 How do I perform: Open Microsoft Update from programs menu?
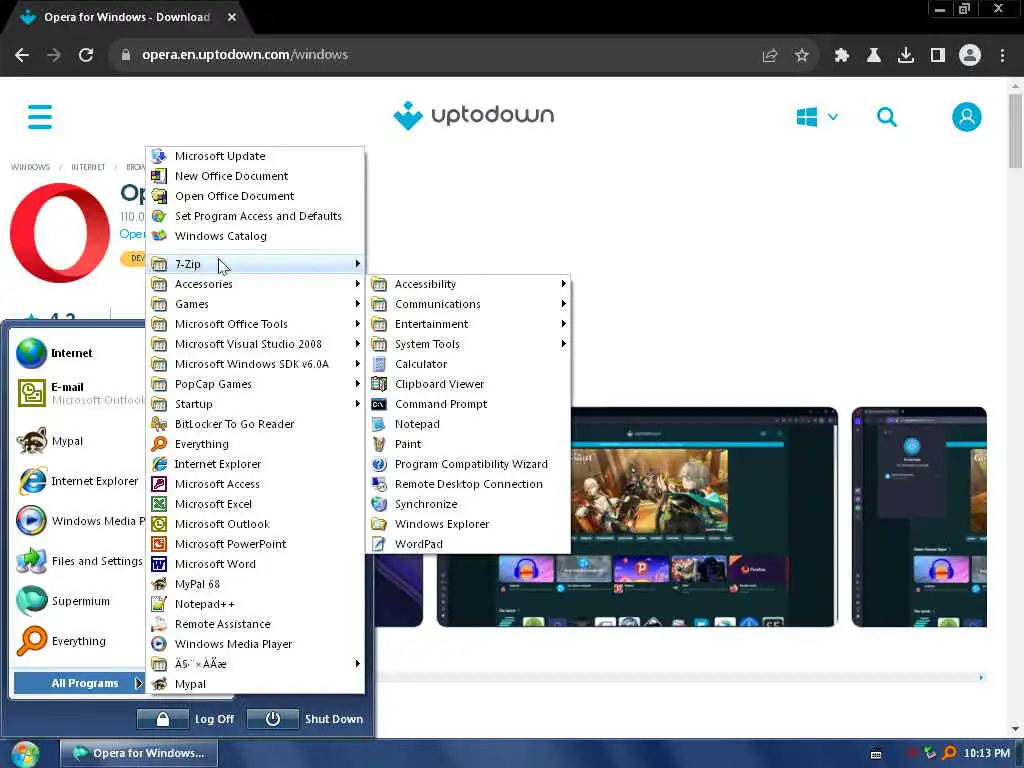pyautogui.click(x=255, y=156)
